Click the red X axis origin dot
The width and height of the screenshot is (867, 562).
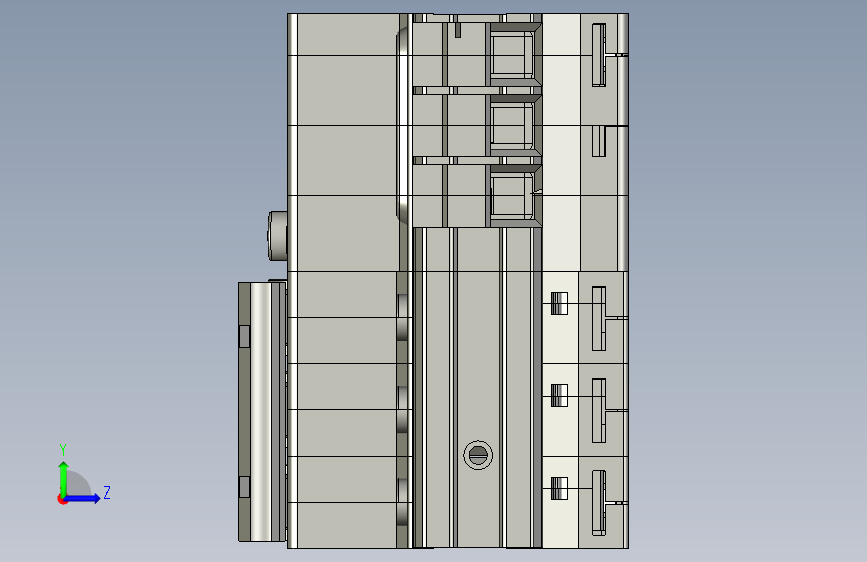62,499
